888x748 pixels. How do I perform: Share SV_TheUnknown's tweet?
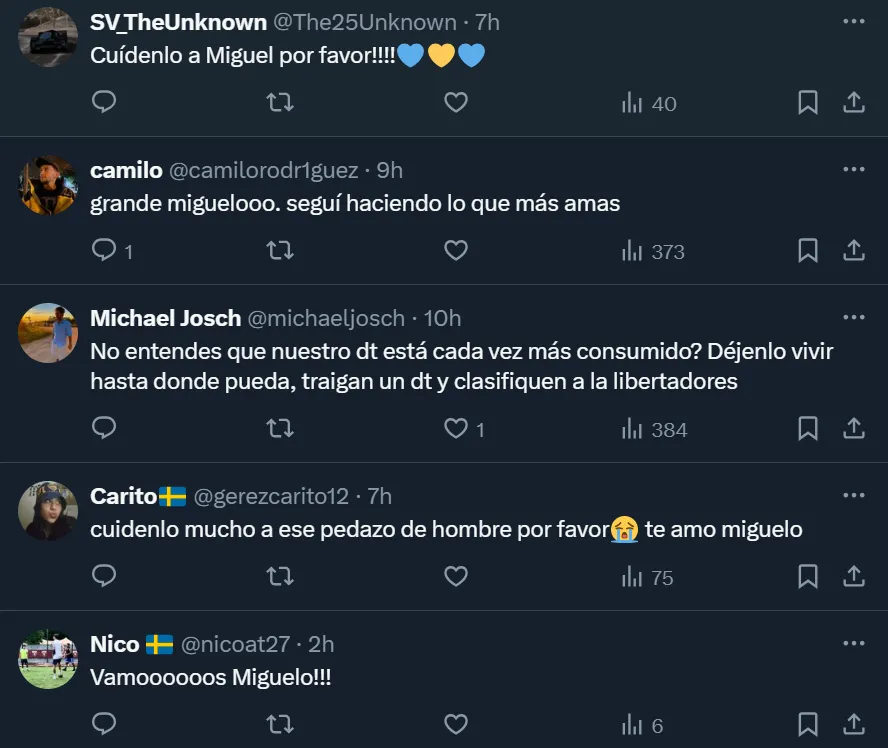853,102
